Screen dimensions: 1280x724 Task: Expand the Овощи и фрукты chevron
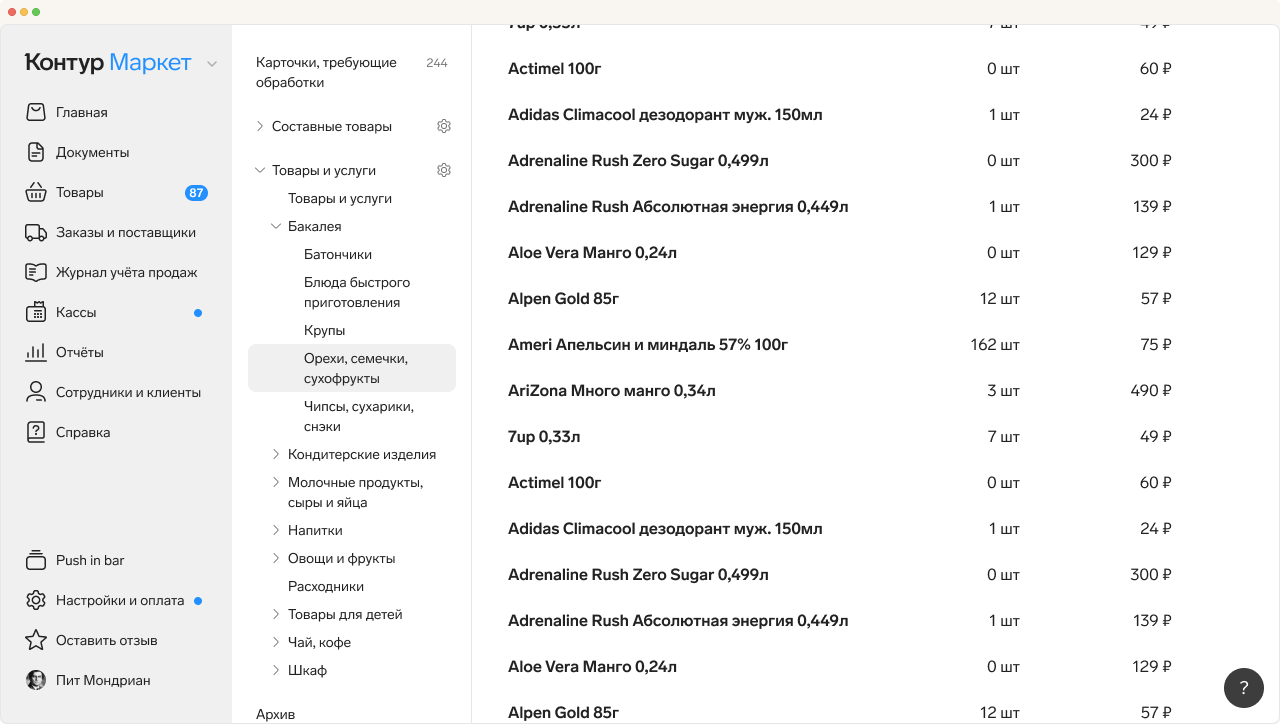tap(276, 558)
